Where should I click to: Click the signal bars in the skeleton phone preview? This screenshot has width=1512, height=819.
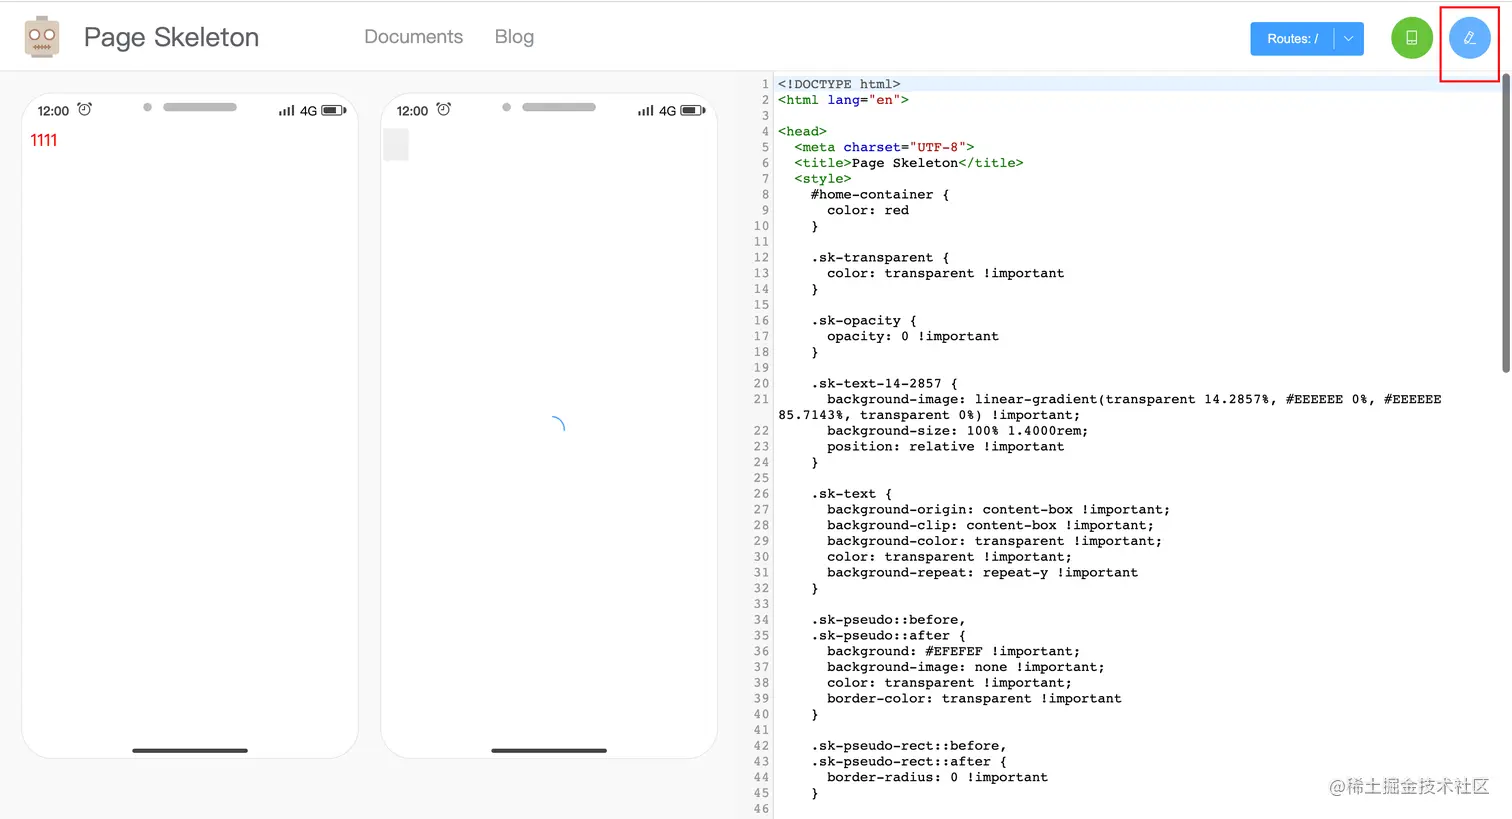(x=646, y=111)
